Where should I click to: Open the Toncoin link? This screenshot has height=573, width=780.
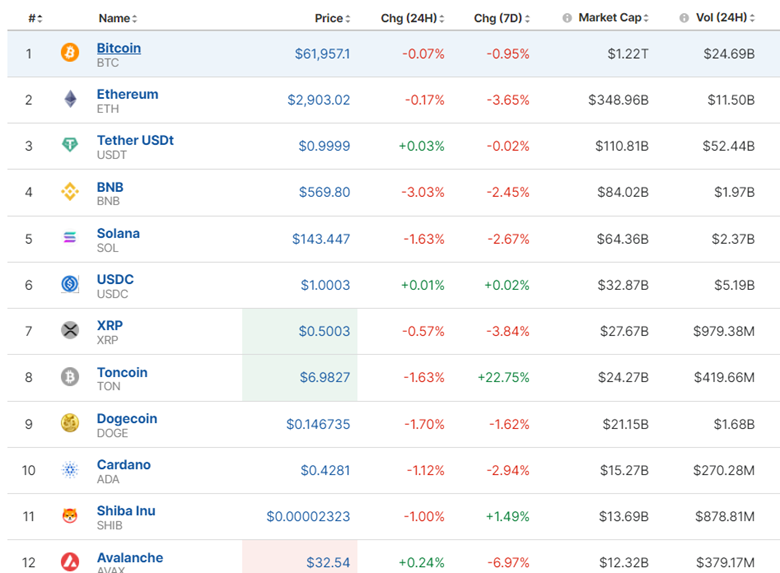(x=122, y=373)
